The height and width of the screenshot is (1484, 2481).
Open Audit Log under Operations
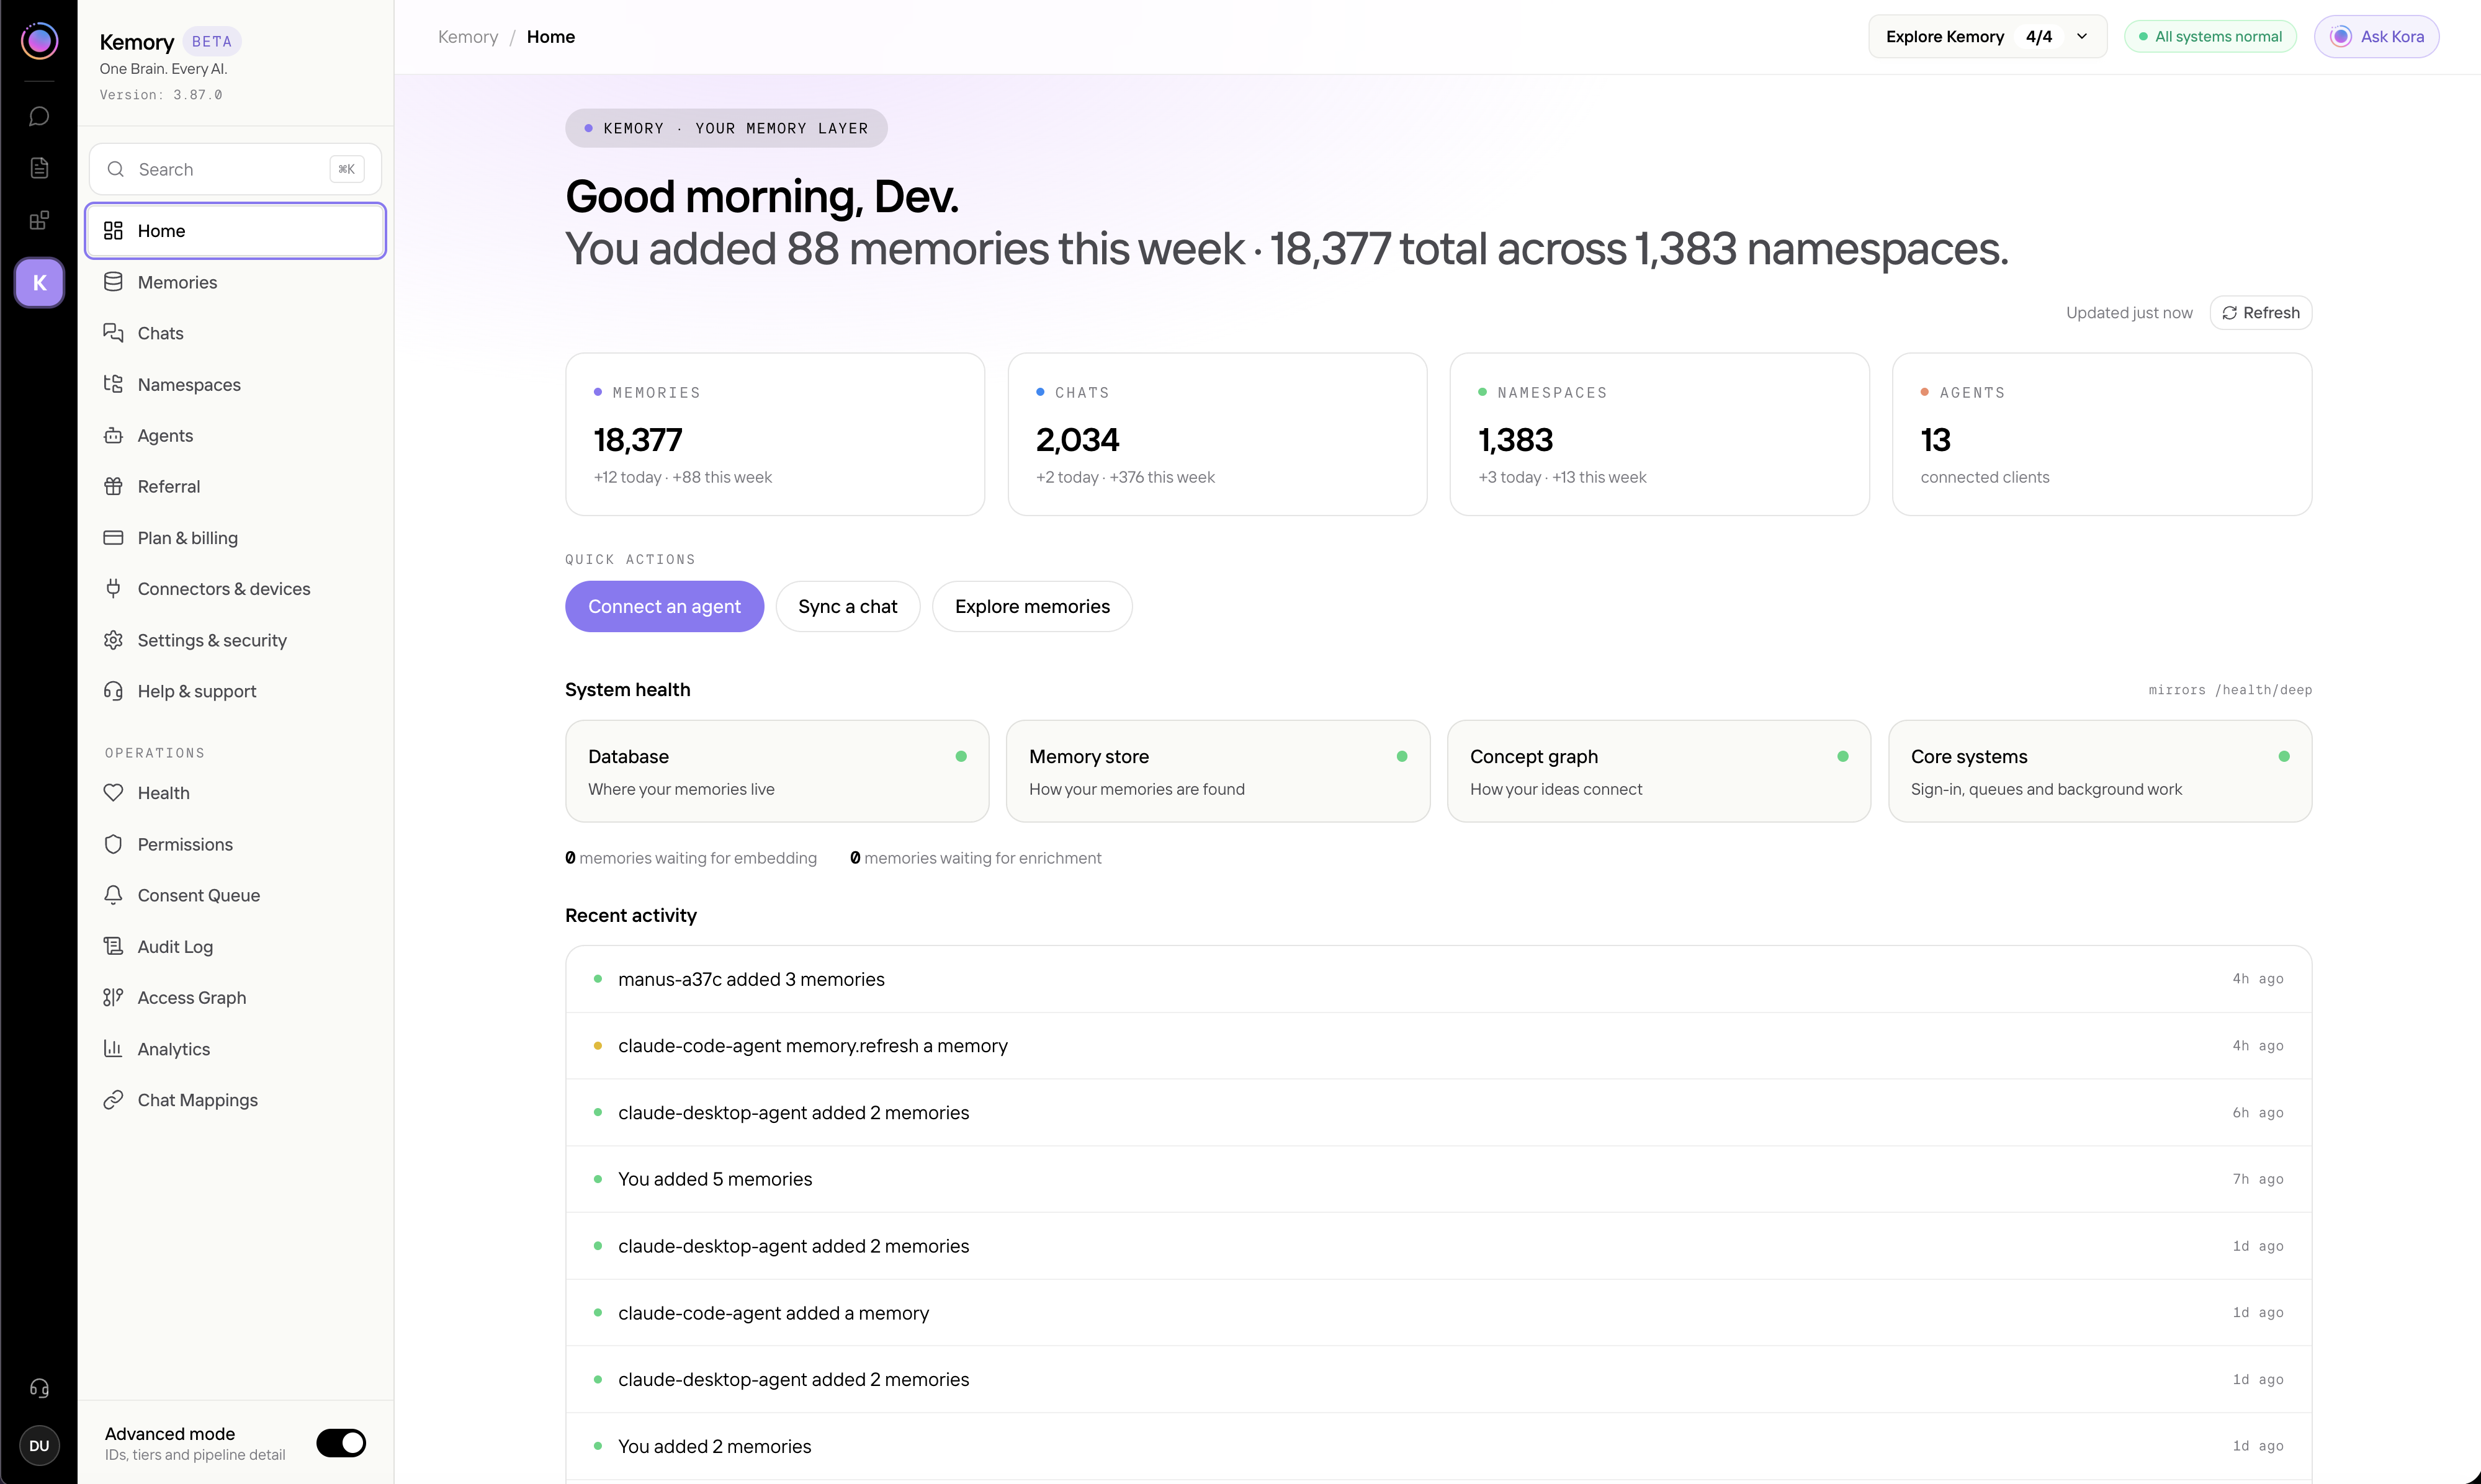click(x=236, y=946)
